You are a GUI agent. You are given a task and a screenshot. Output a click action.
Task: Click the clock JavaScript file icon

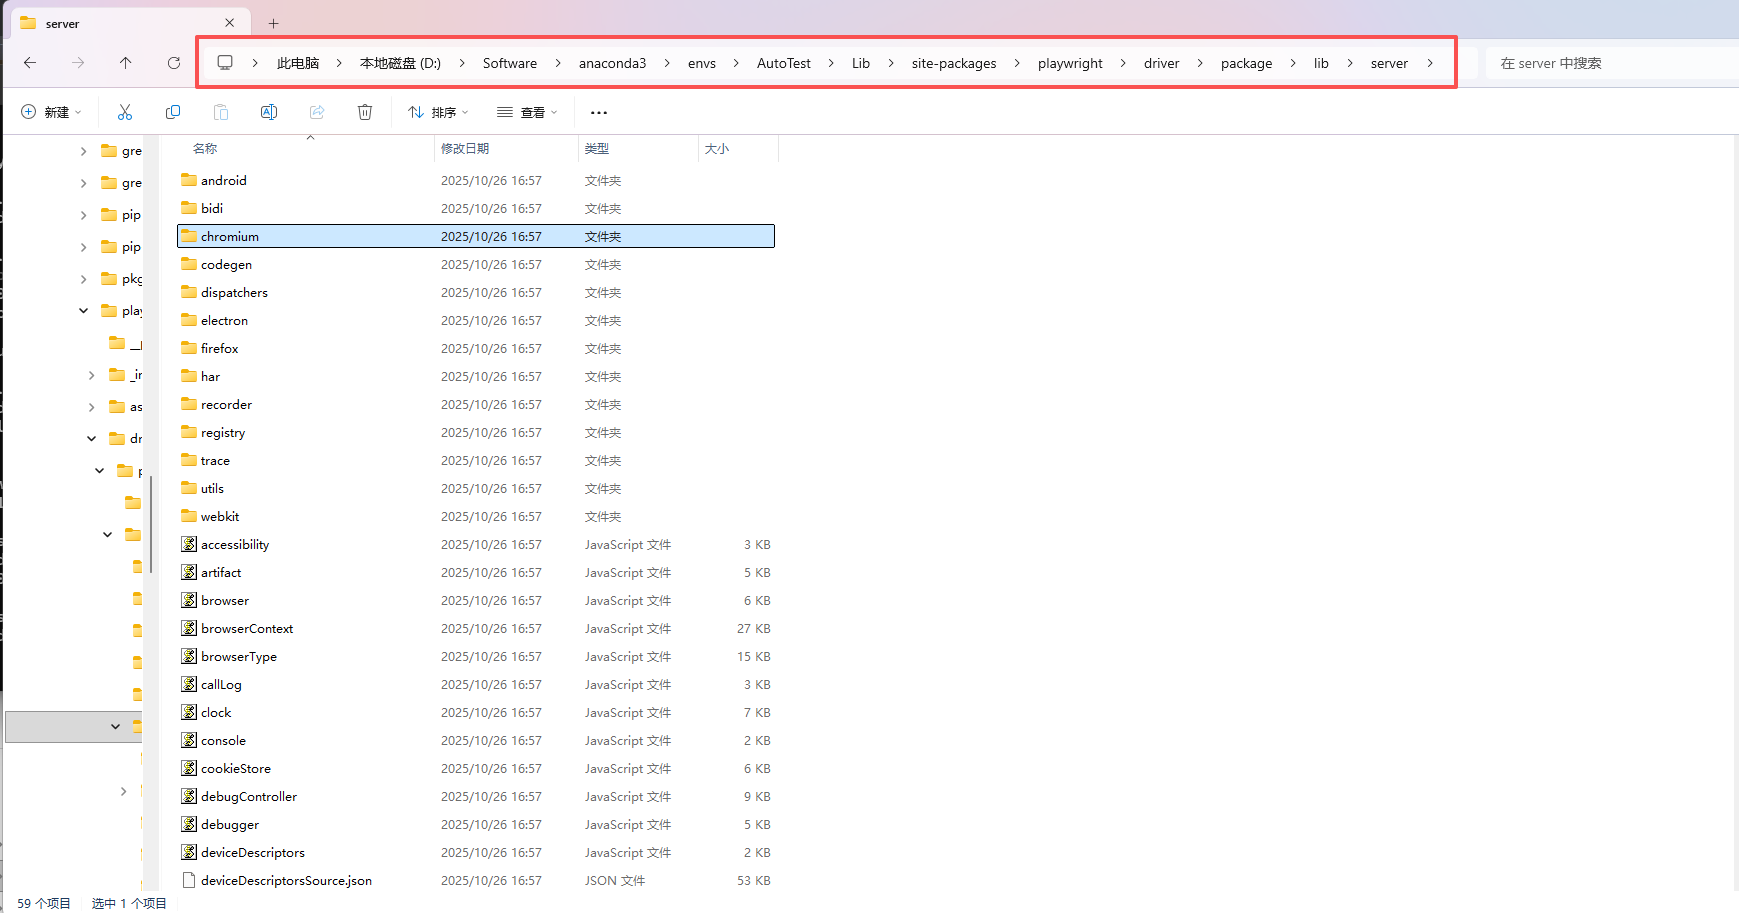[x=189, y=712]
